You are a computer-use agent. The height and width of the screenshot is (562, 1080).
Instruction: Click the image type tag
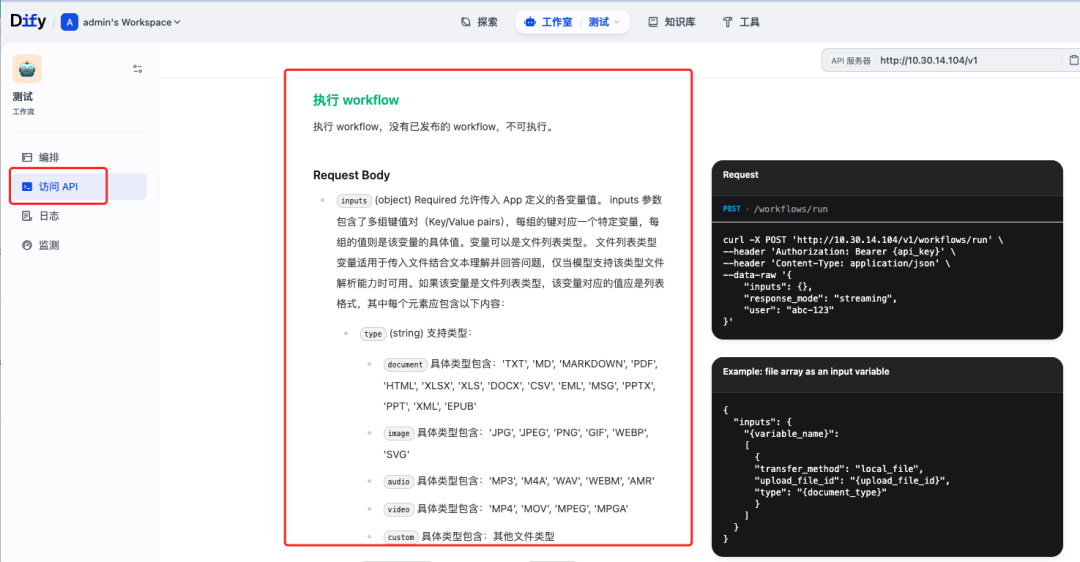(398, 433)
